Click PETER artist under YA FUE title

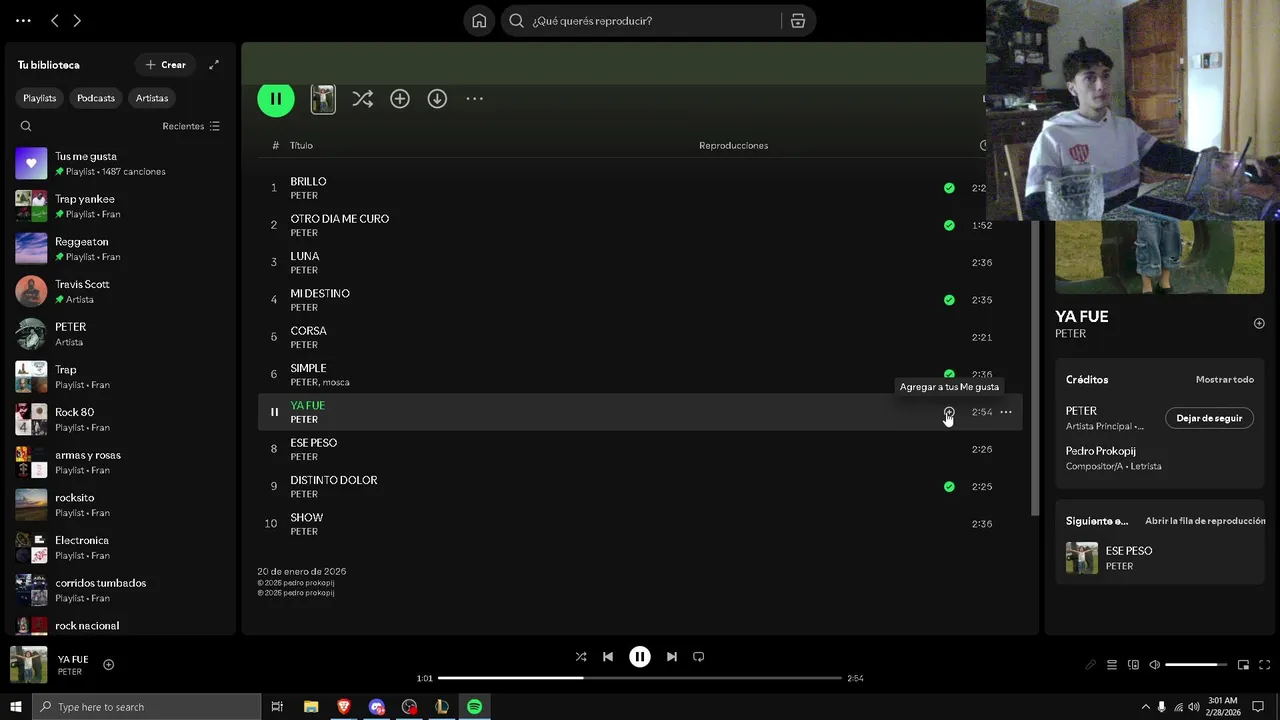1070,334
